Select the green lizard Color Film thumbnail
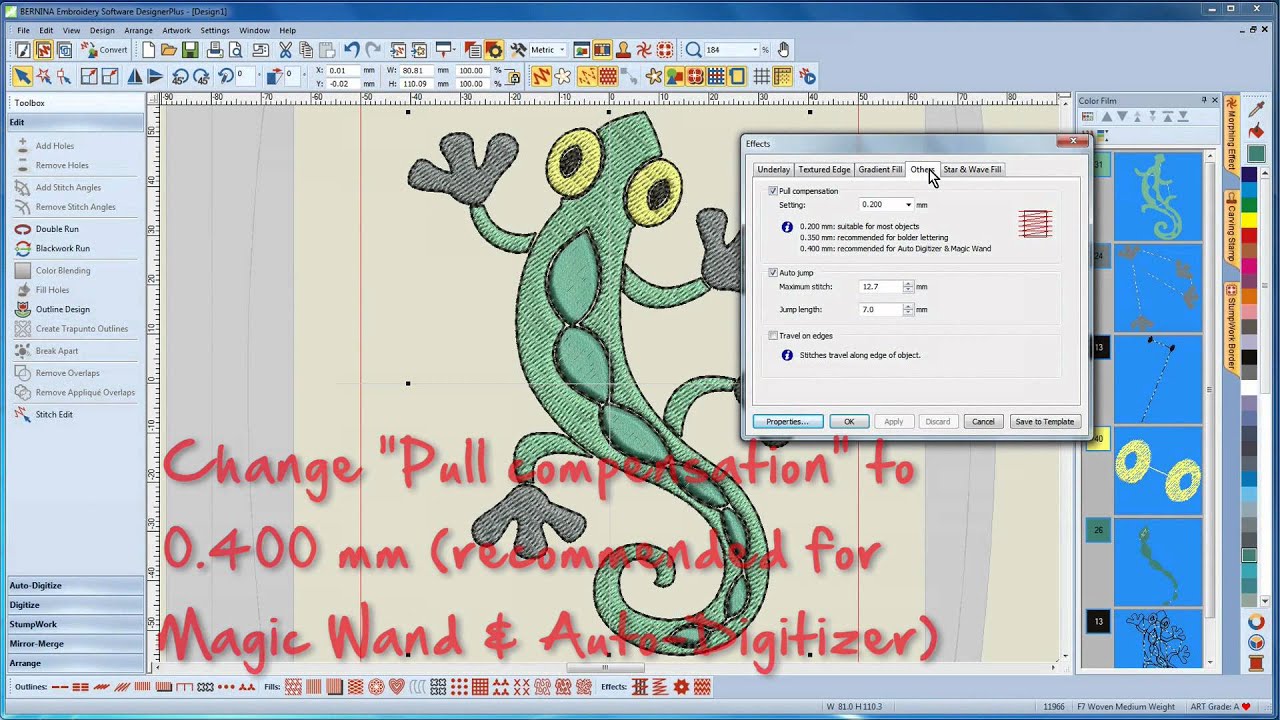This screenshot has height=720, width=1280. pos(1158,197)
